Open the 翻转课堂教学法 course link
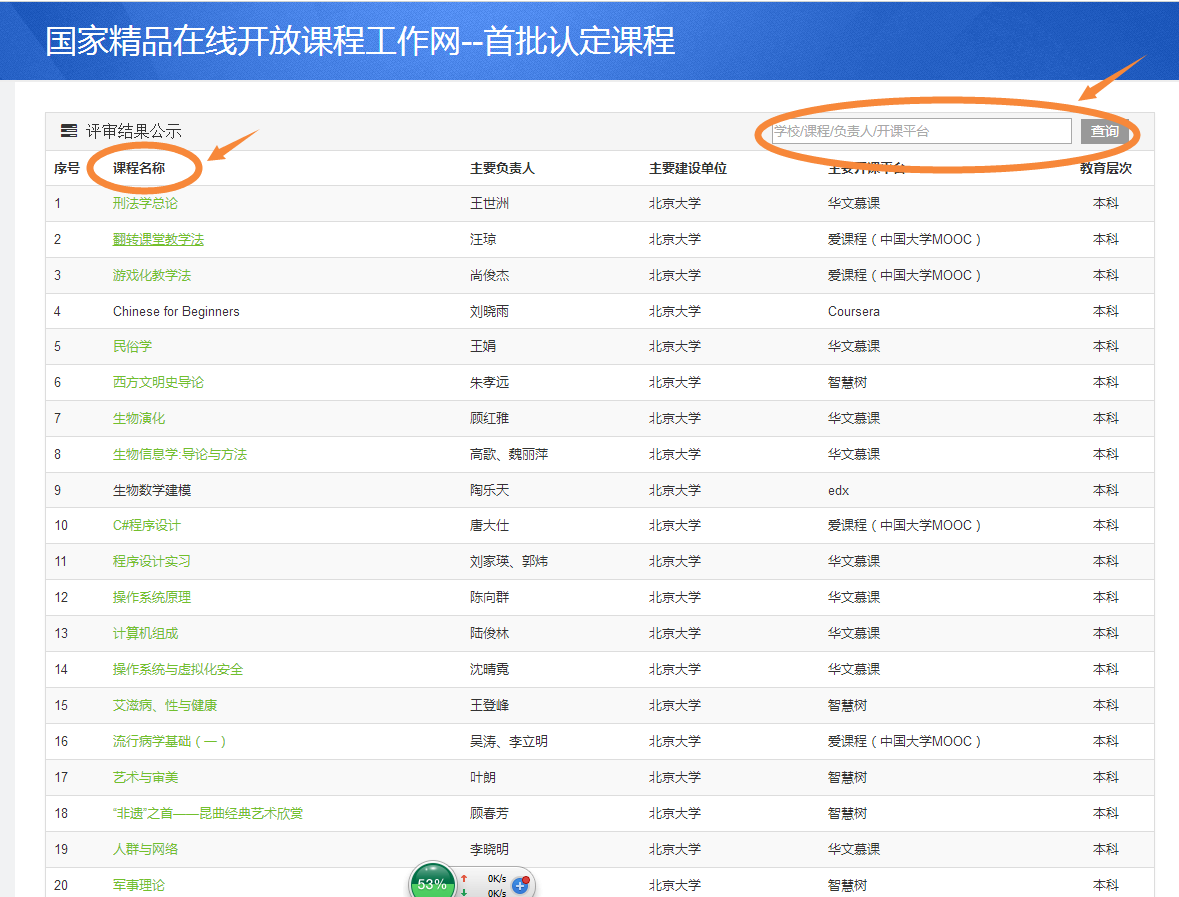The image size is (1179, 897). point(158,239)
